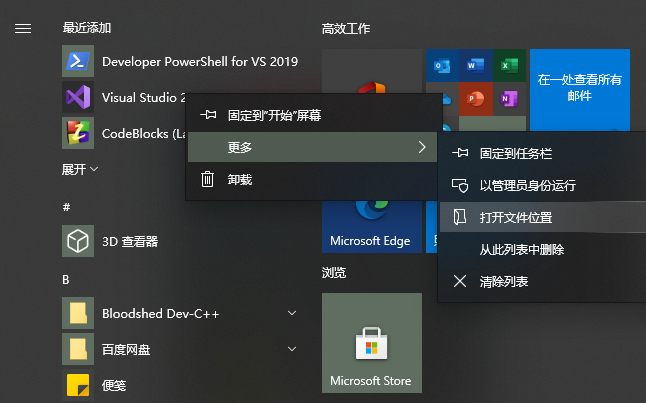Viewport: 646px width, 403px height.
Task: Click the 最近添加 section heading
Action: 87,28
